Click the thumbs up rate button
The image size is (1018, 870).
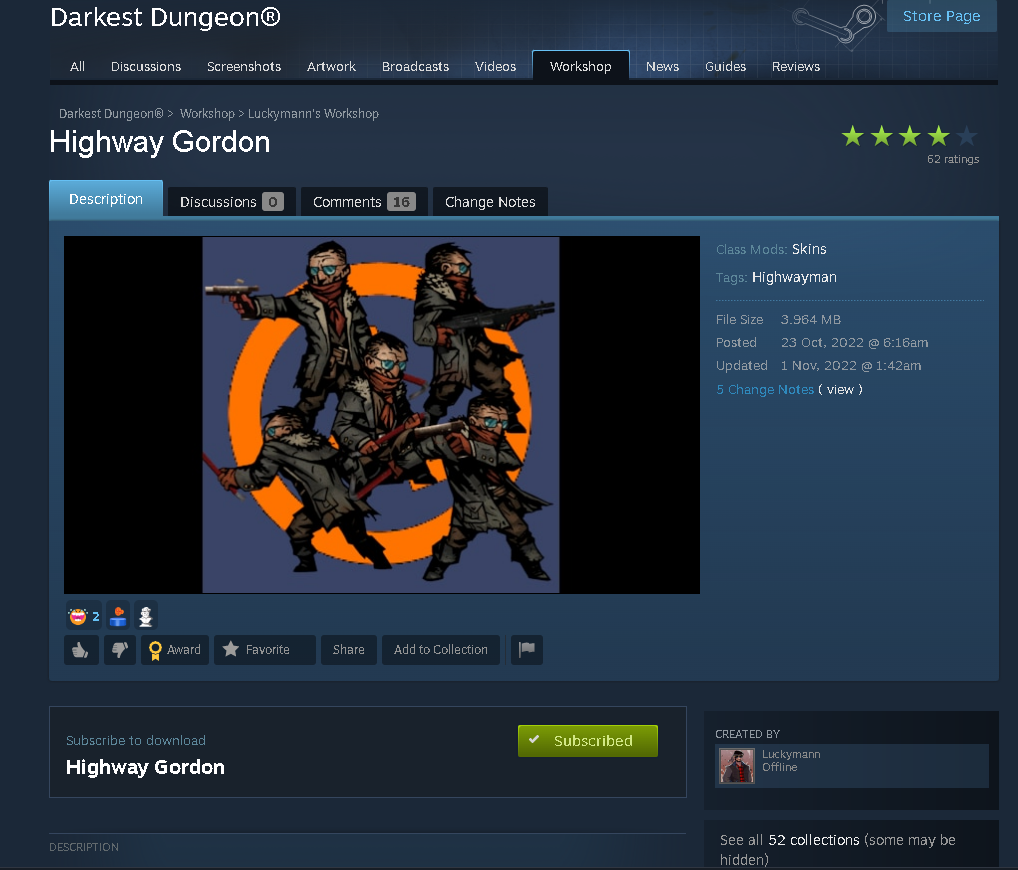81,649
